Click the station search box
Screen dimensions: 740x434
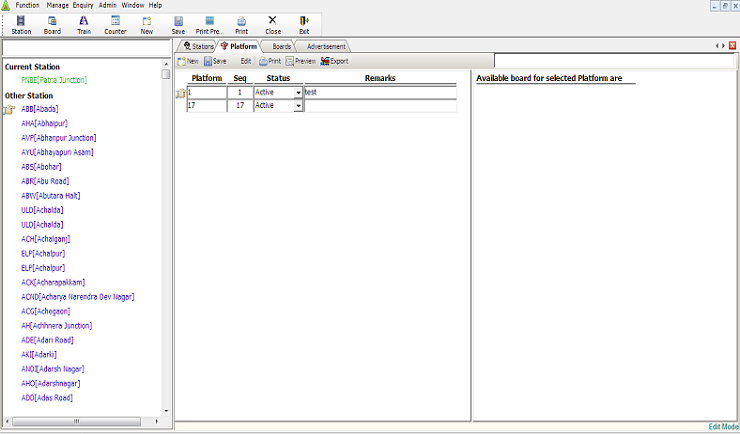[x=86, y=47]
